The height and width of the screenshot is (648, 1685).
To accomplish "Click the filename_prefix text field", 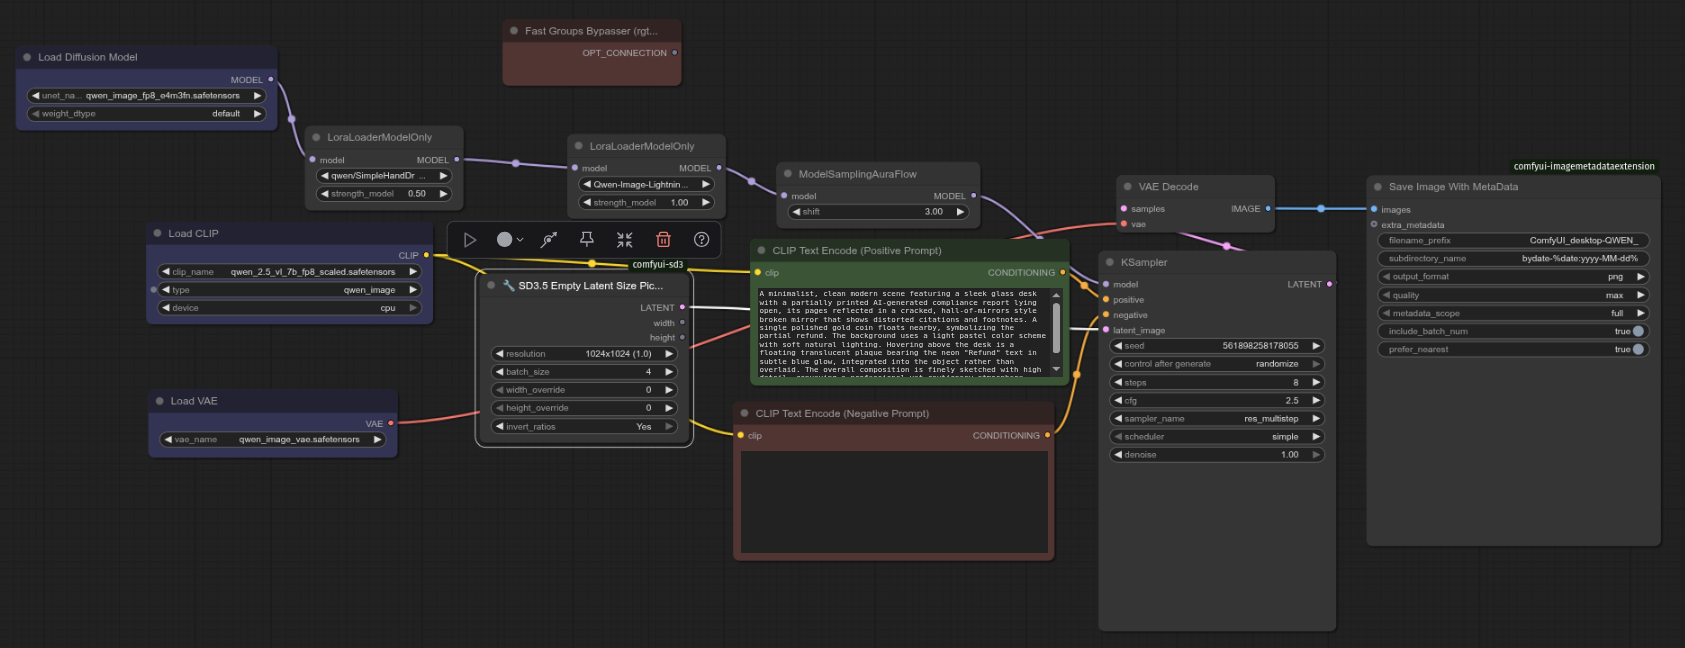I will (x=1512, y=241).
